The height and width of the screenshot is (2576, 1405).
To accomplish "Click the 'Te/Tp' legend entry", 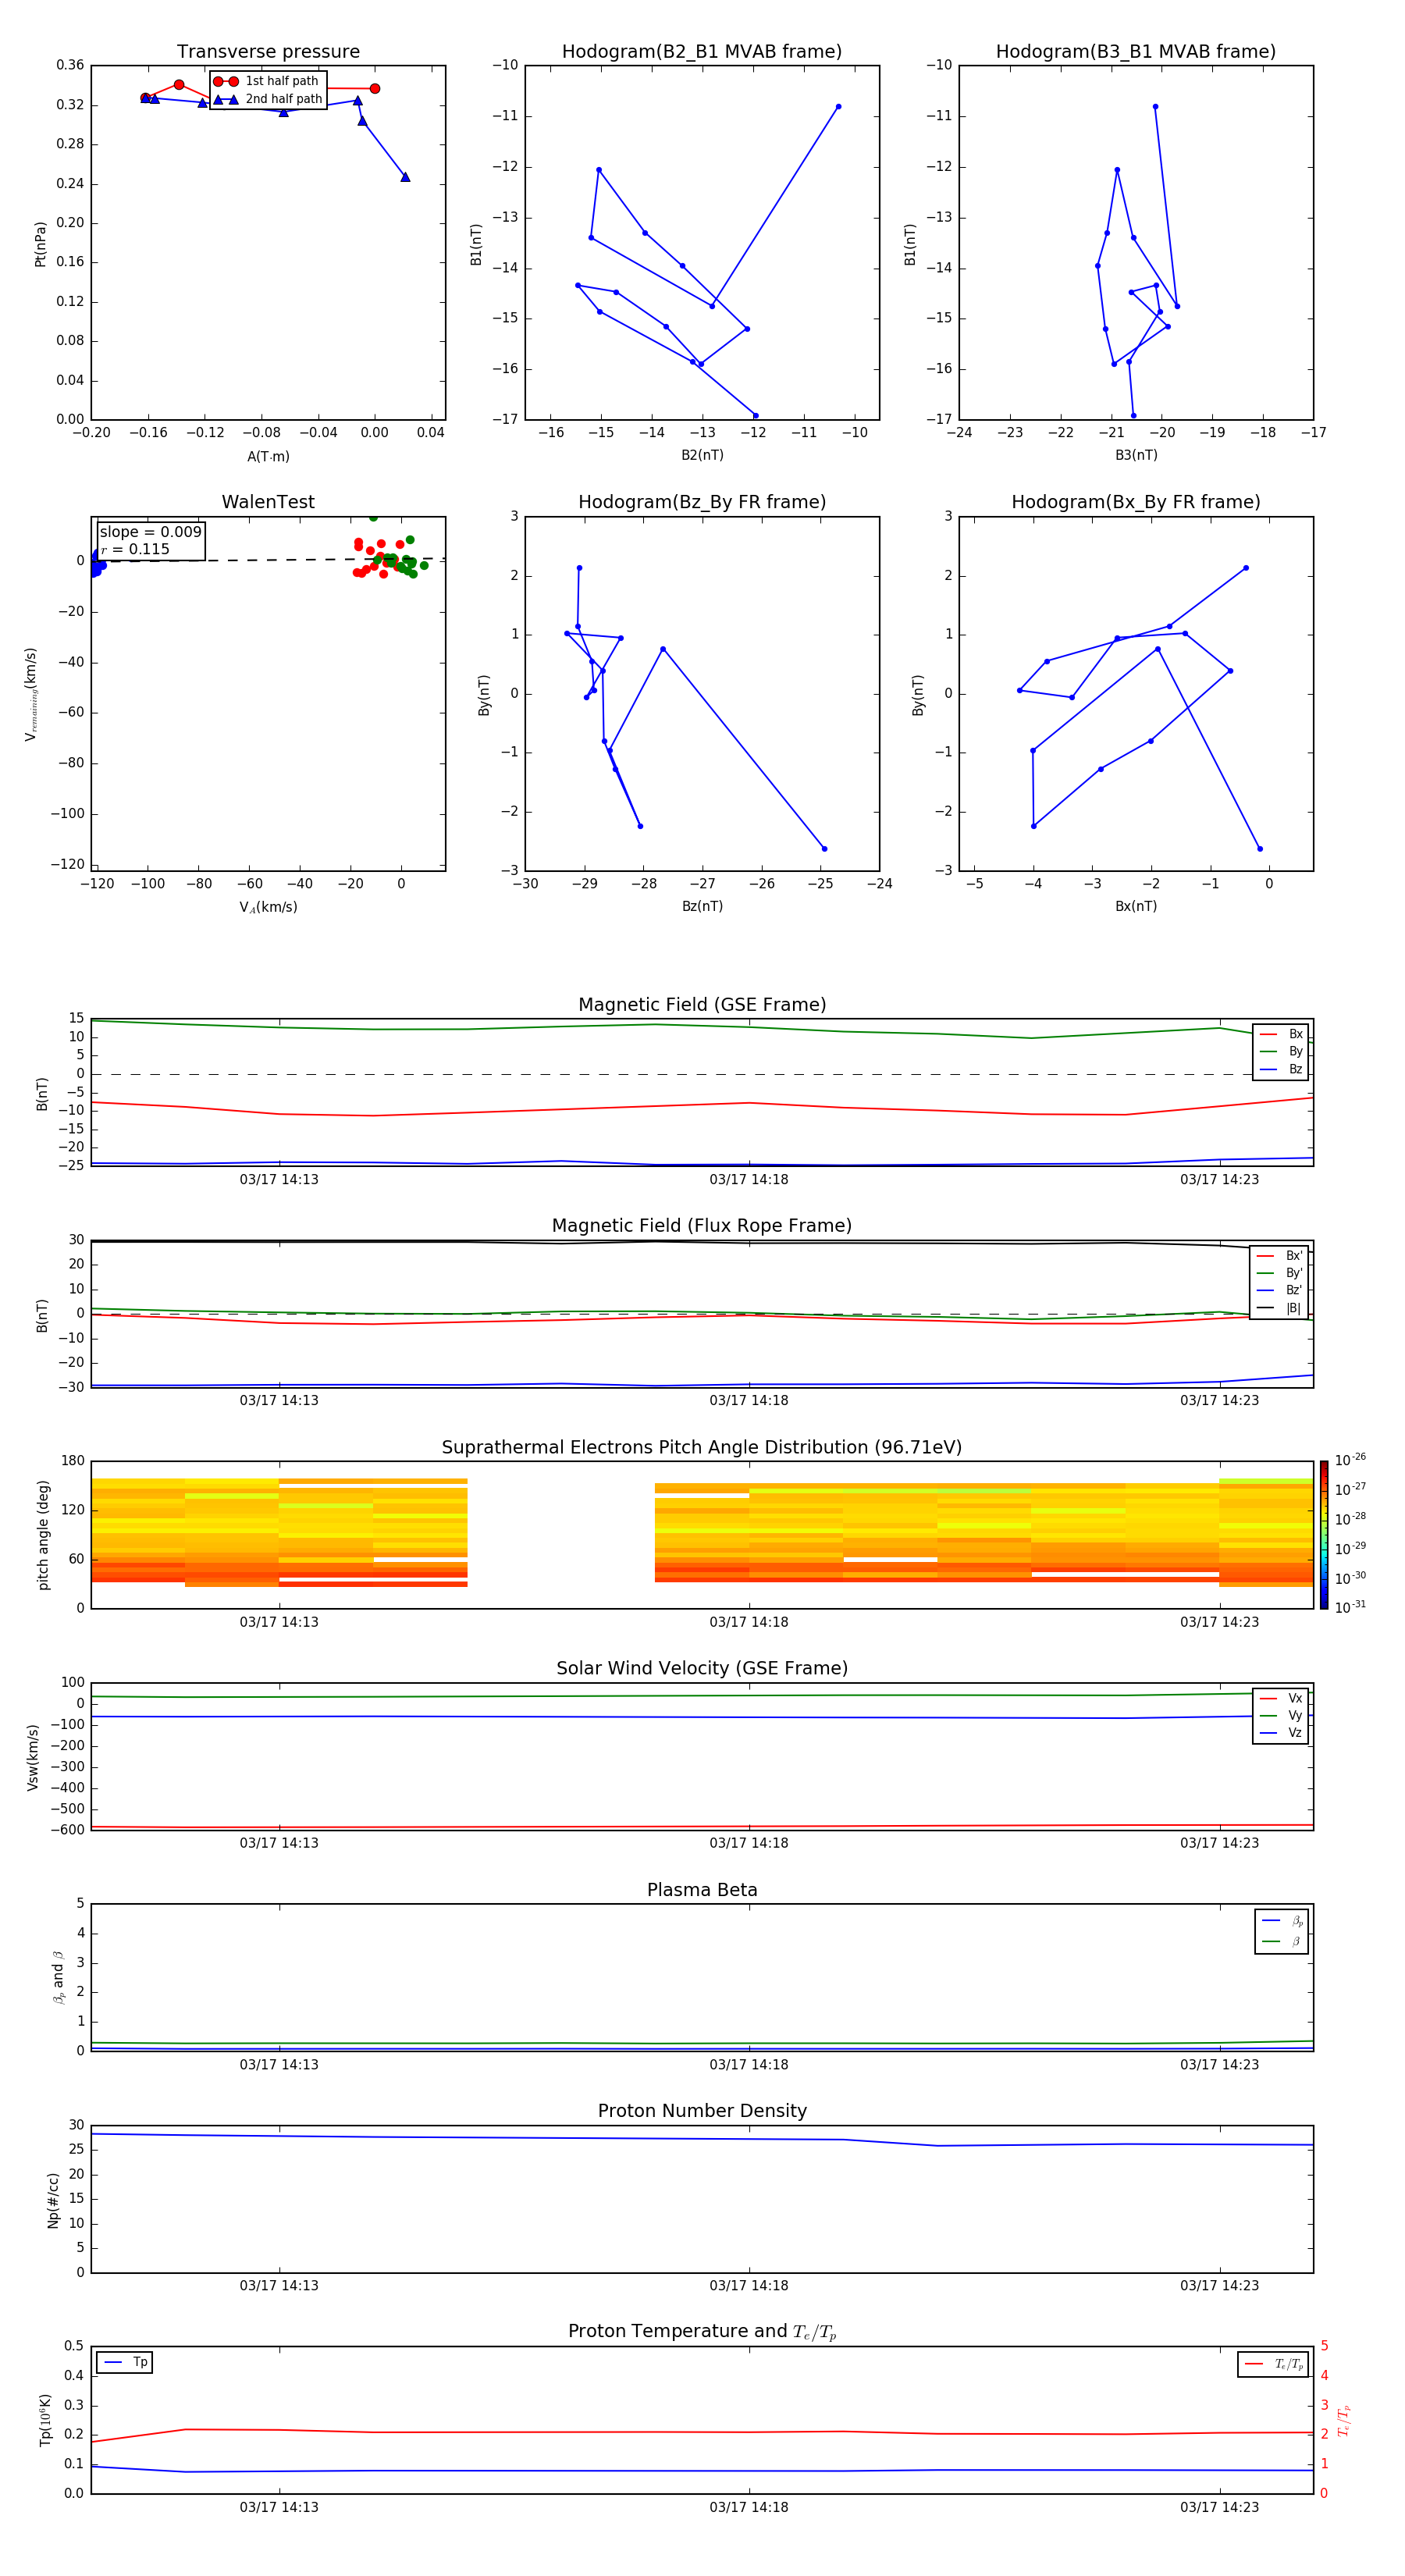I will 1274,2364.
